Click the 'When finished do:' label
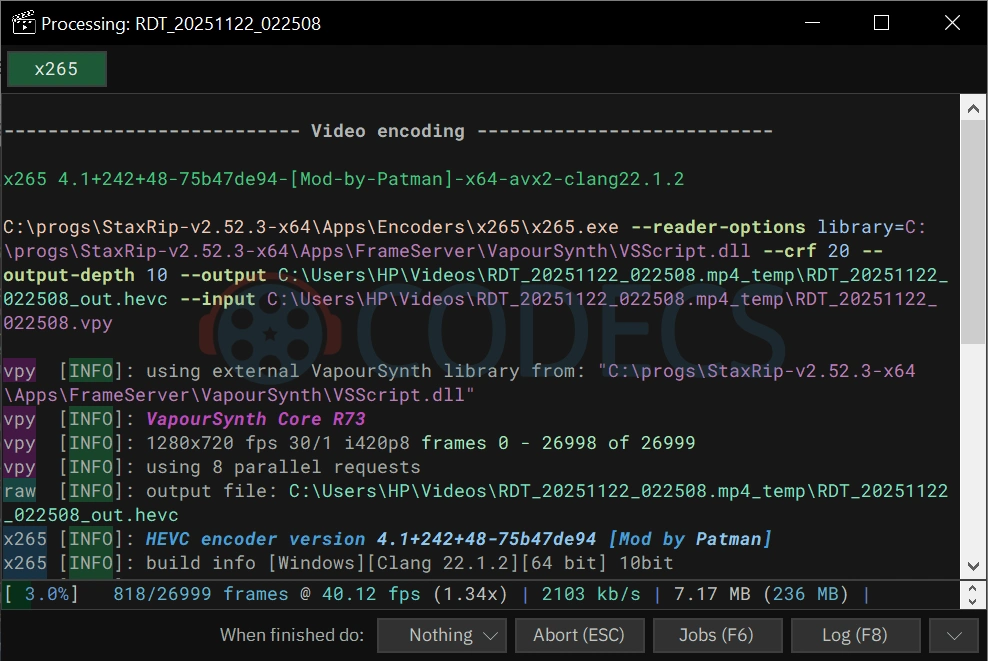988x661 pixels. 292,635
